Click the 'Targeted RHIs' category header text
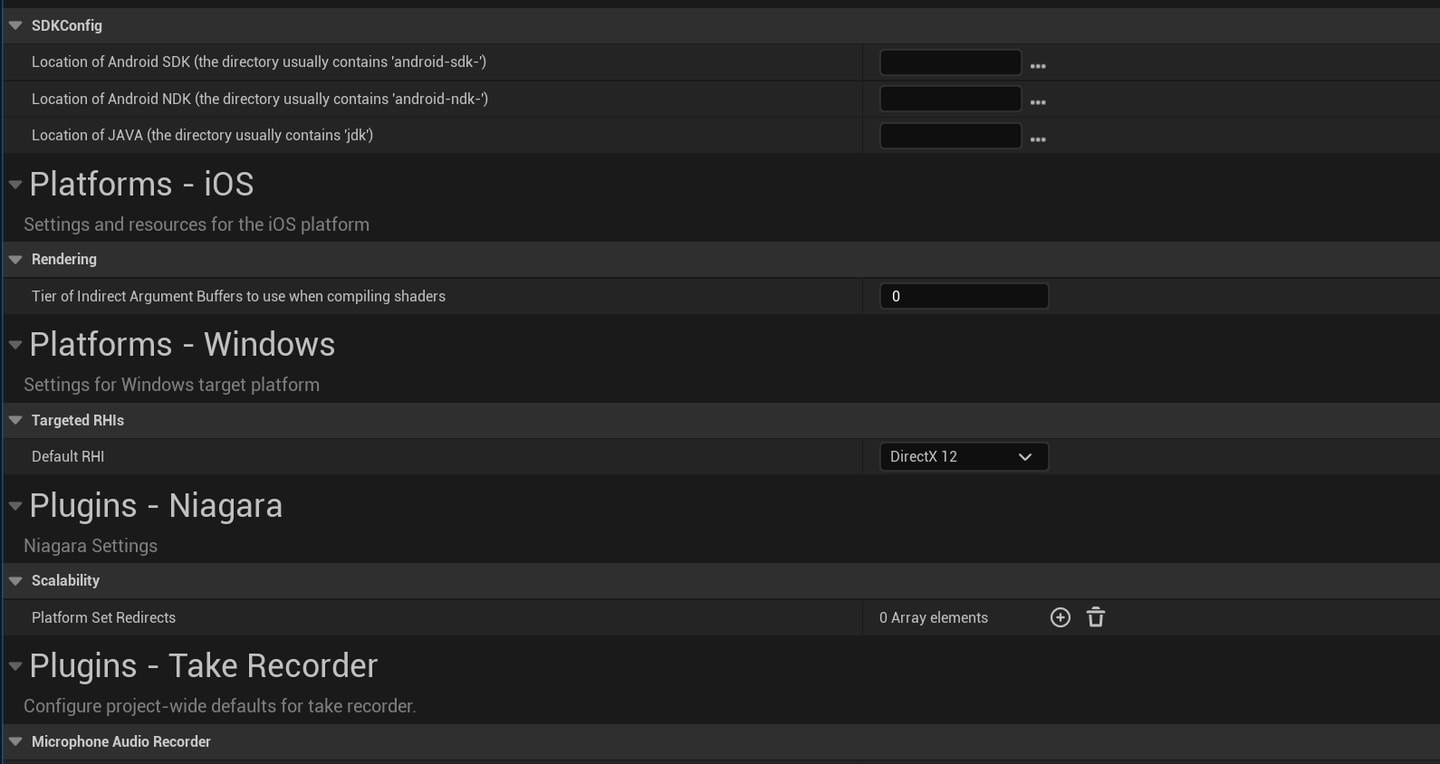This screenshot has height=764, width=1440. (78, 420)
